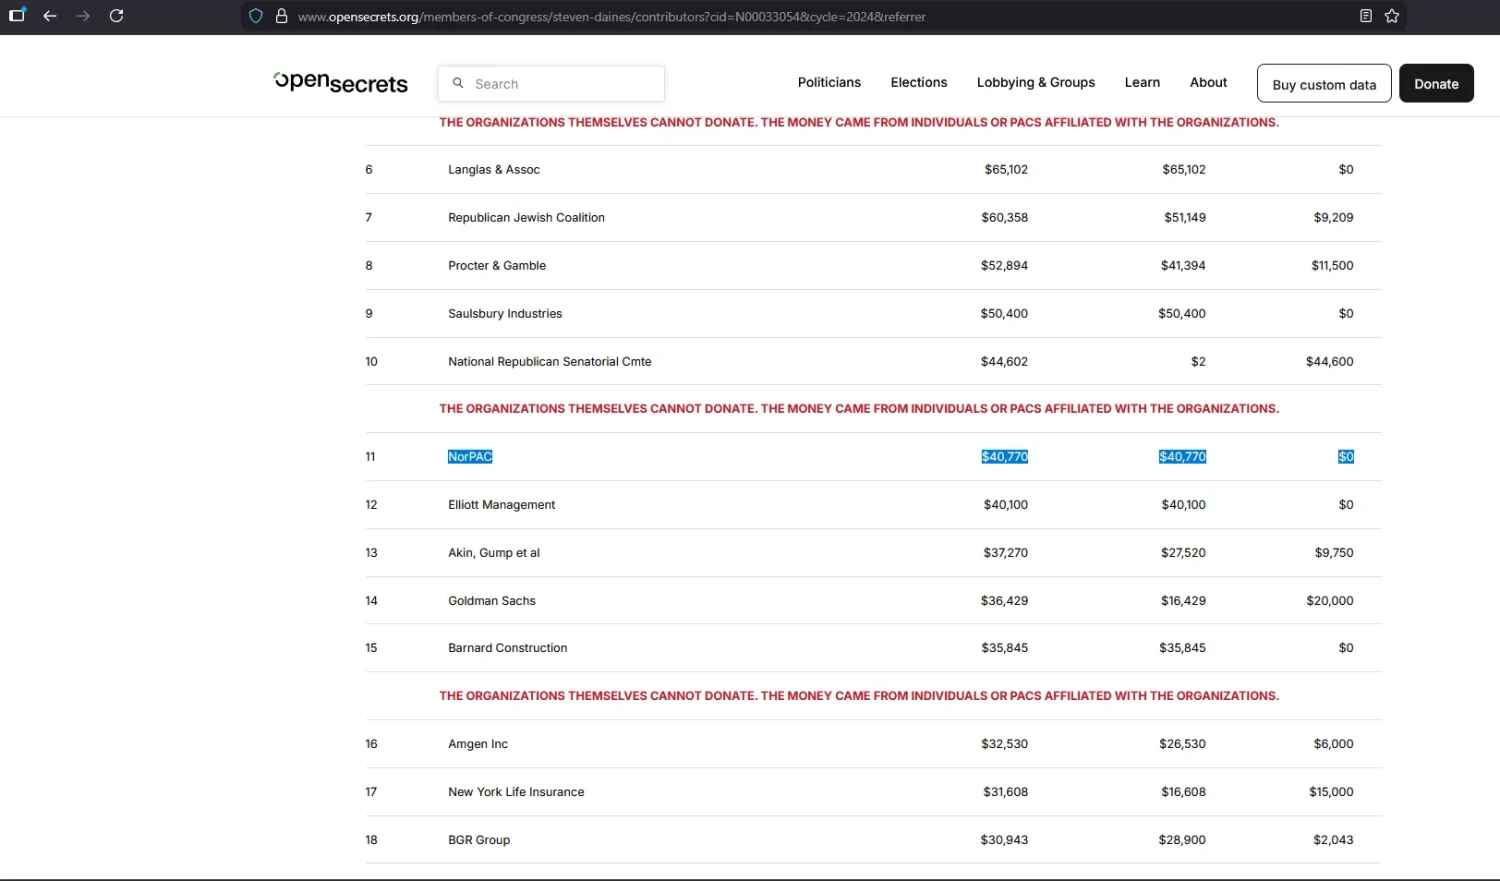
Task: Click the highlighted NorPAC name
Action: 470,457
